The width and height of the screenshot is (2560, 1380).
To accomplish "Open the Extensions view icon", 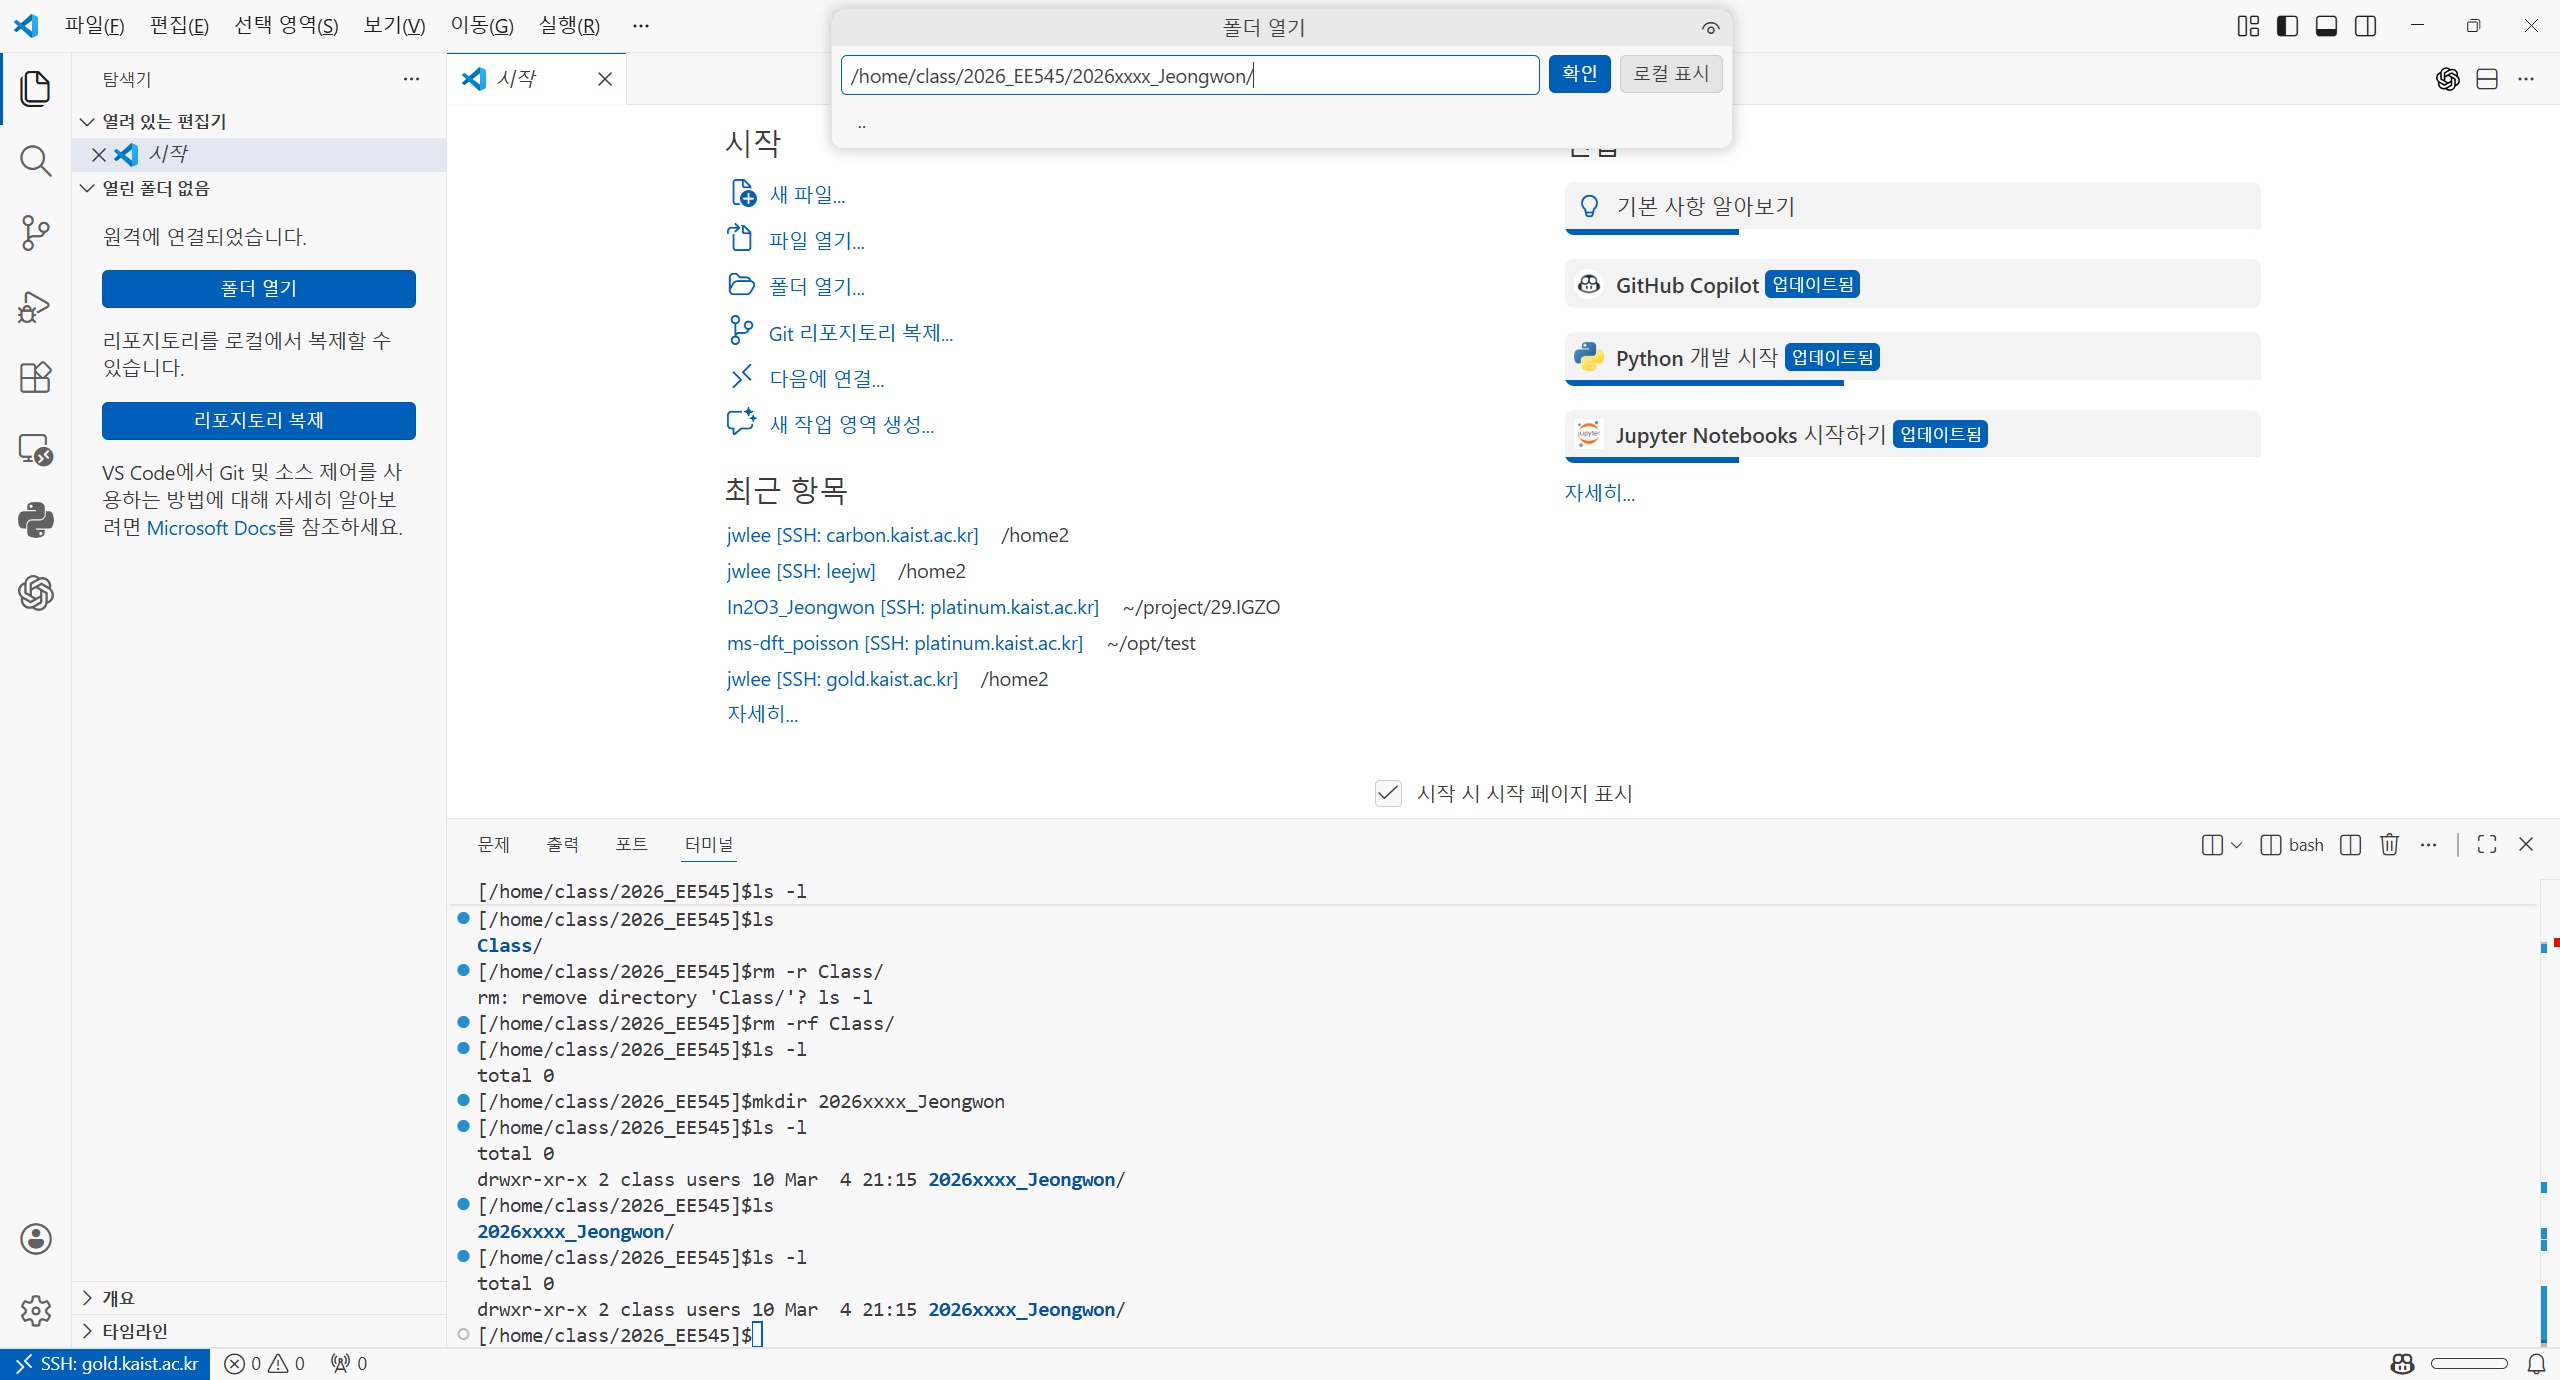I will pos(36,378).
